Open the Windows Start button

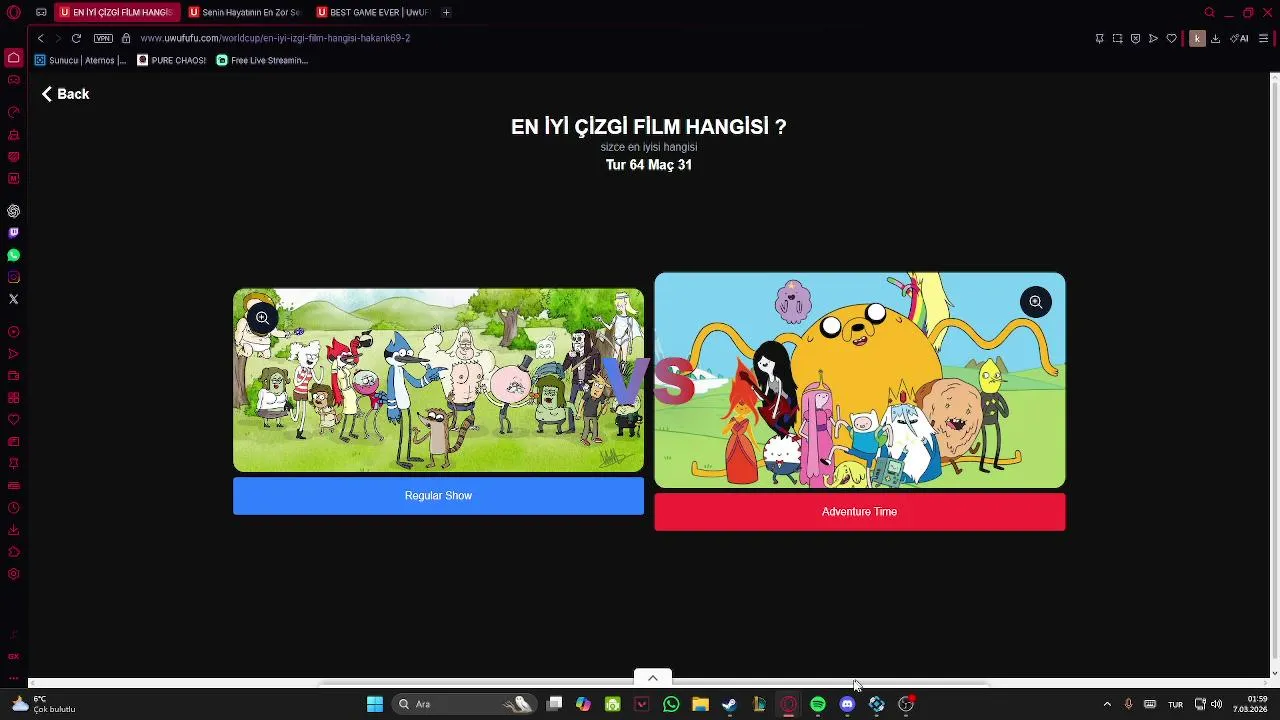[x=375, y=704]
